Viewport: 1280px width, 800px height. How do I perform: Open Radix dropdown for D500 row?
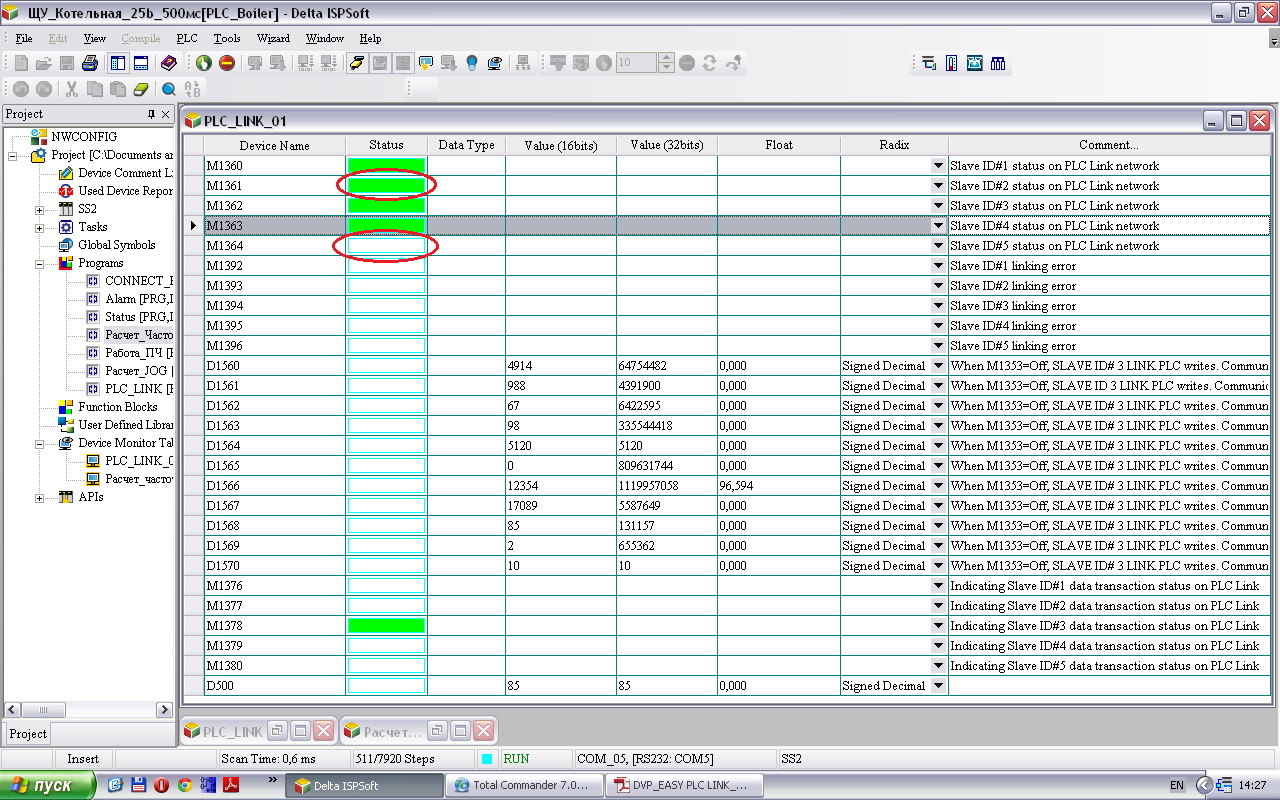[938, 686]
